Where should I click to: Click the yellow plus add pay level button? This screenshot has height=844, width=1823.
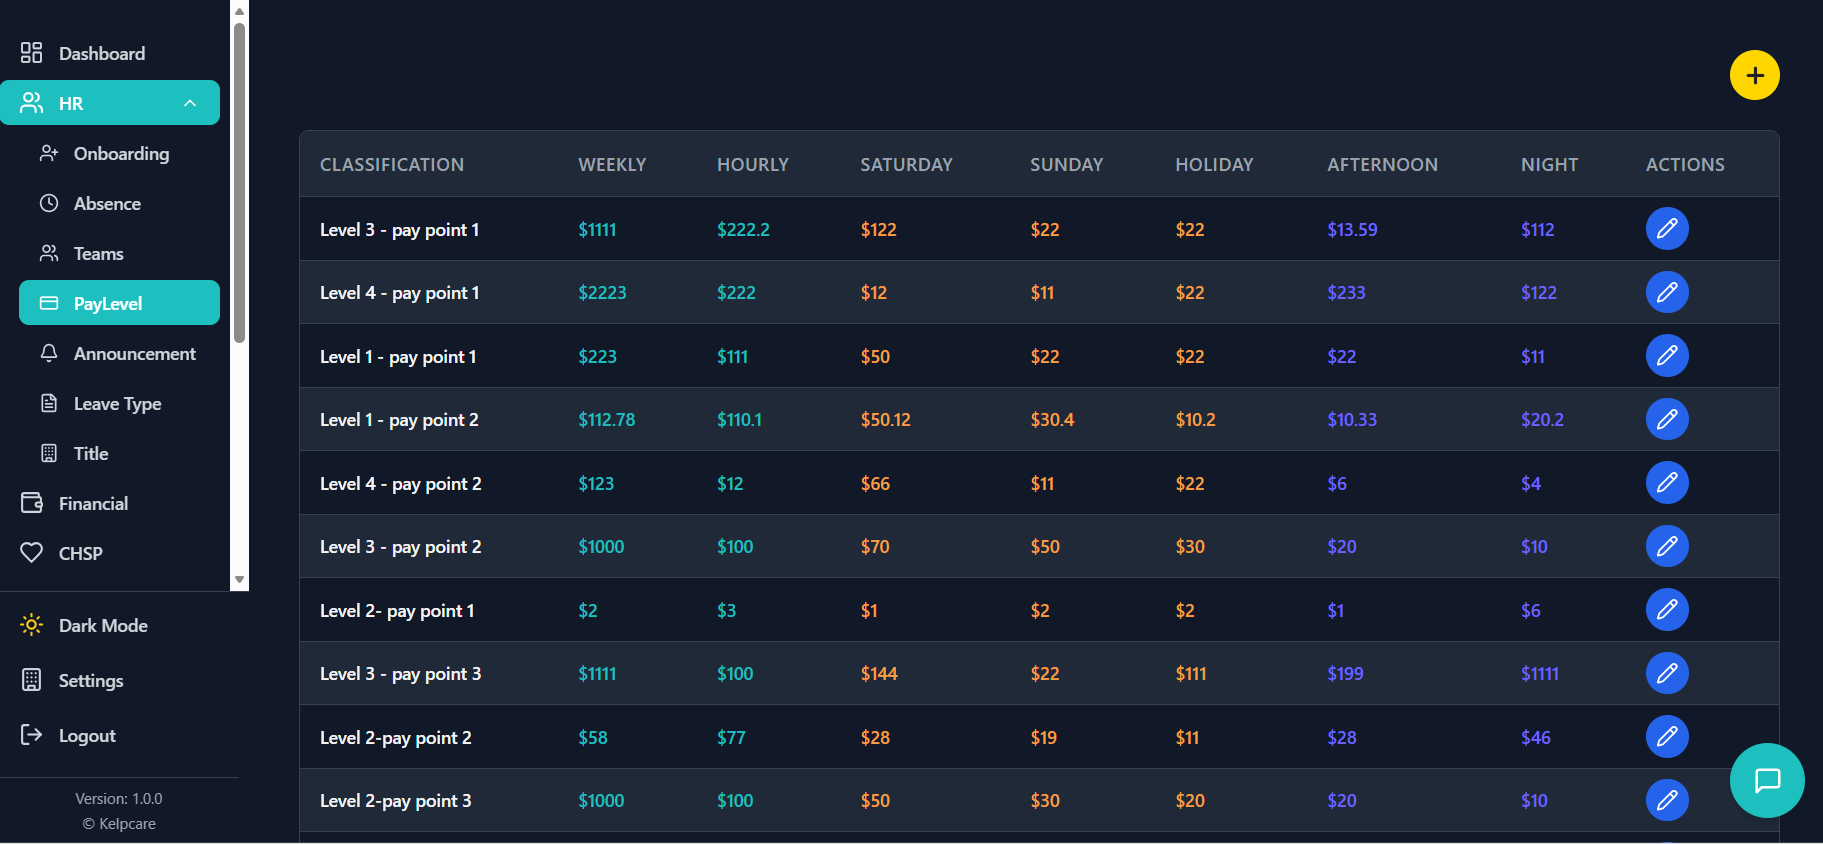tap(1754, 75)
